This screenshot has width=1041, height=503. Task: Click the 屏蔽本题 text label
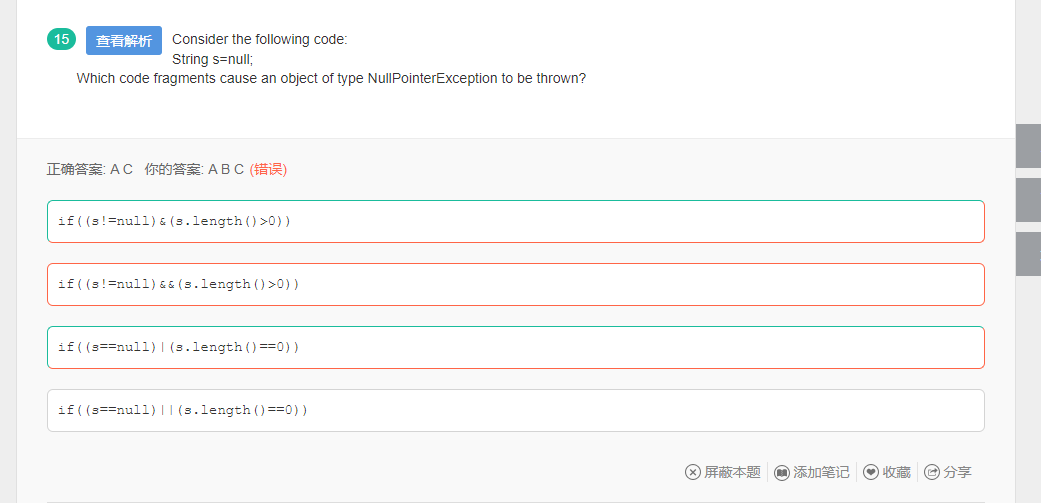pos(732,472)
